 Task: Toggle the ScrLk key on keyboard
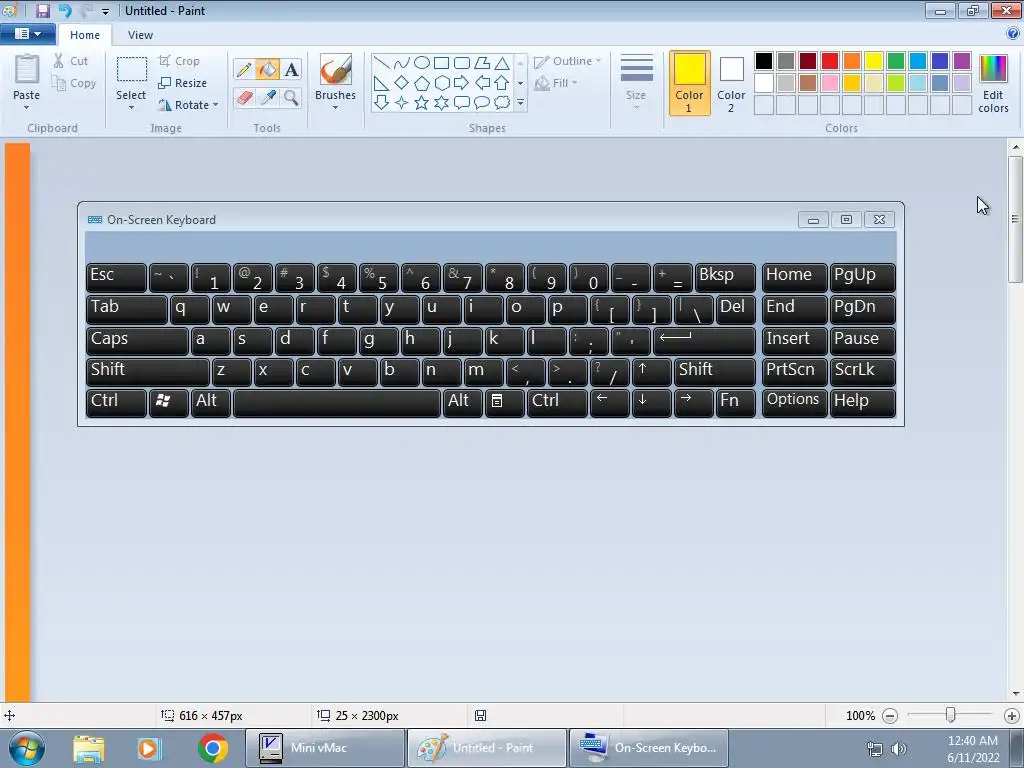click(862, 371)
